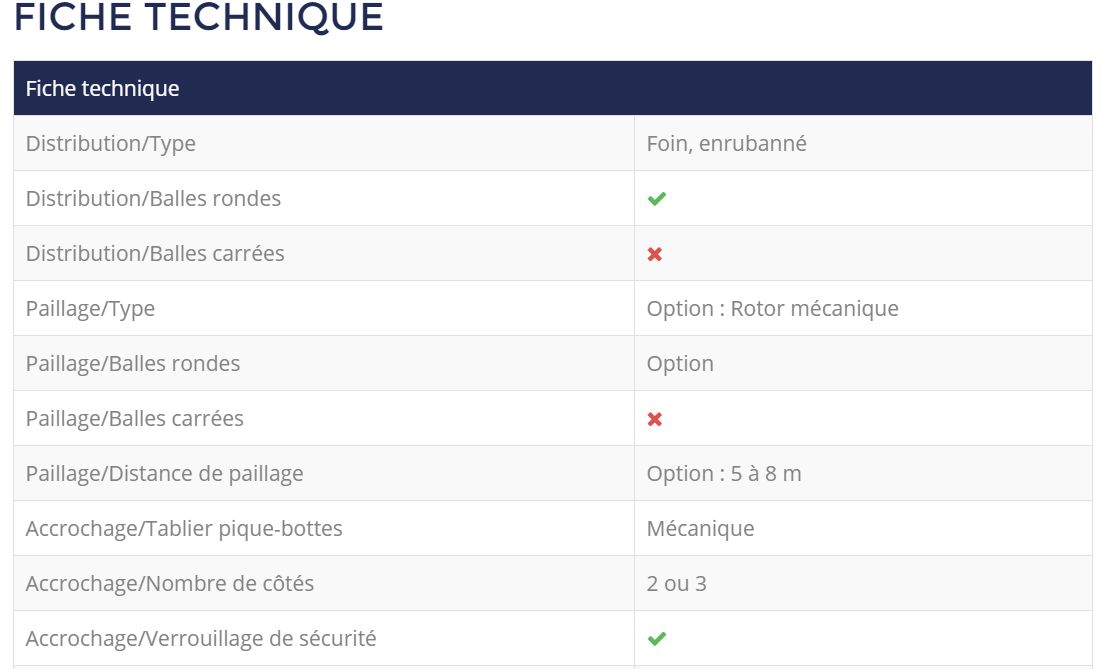Click green checkmark for Distribution/Balles rondes
1106x669 pixels.
coord(656,199)
